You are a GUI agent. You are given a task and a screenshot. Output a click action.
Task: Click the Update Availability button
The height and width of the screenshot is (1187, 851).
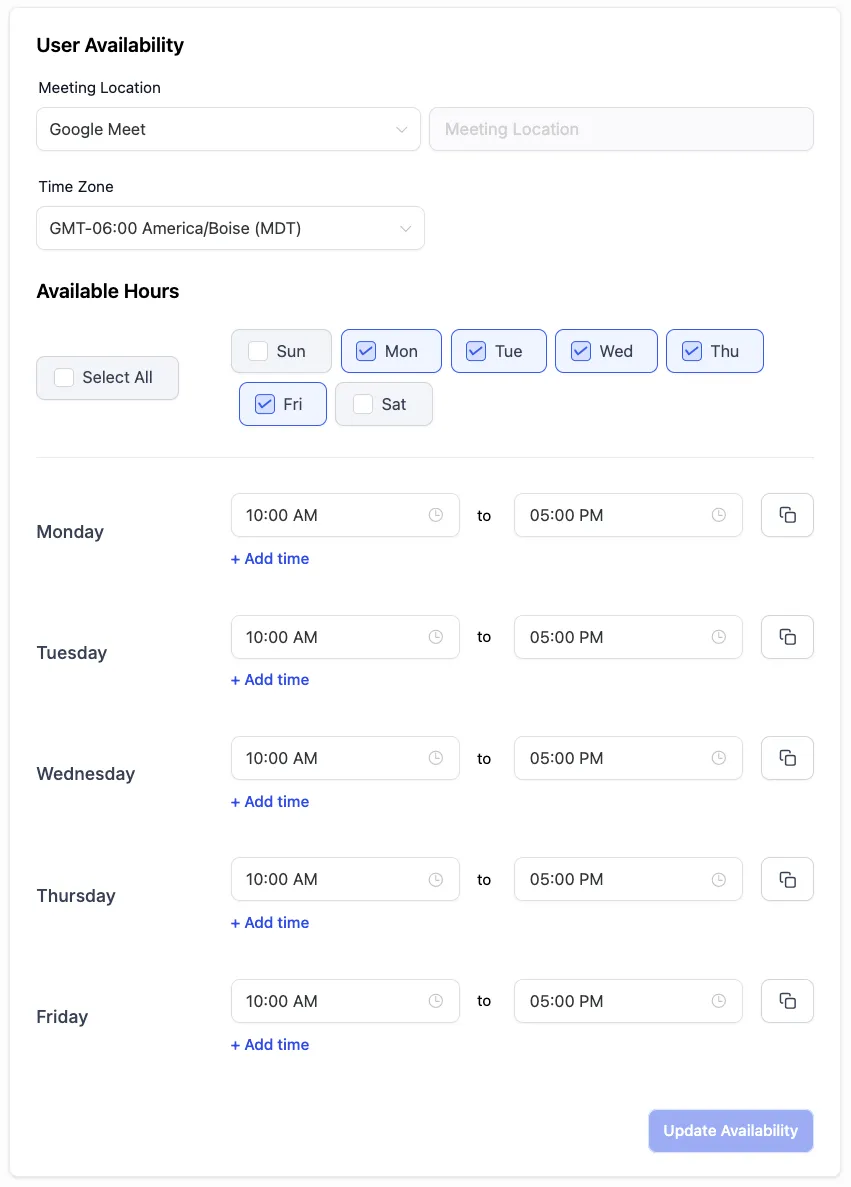click(x=730, y=1131)
